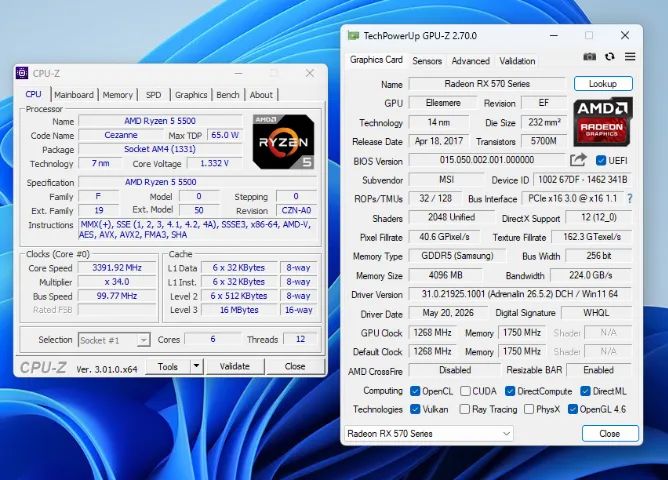Screen dimensions: 668x480
Task: Click the Tools button in CPU-Z
Action: tap(167, 366)
